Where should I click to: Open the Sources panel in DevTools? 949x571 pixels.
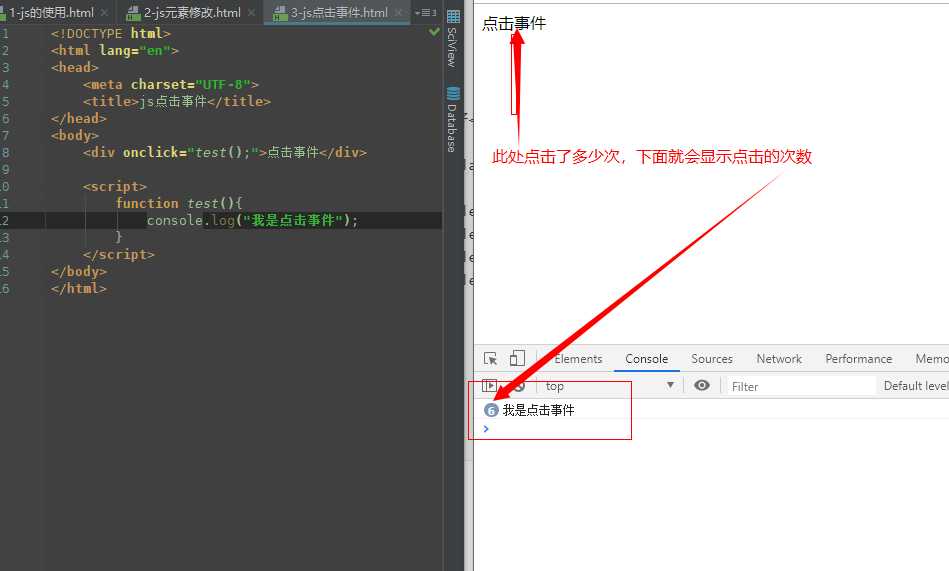click(x=712, y=359)
